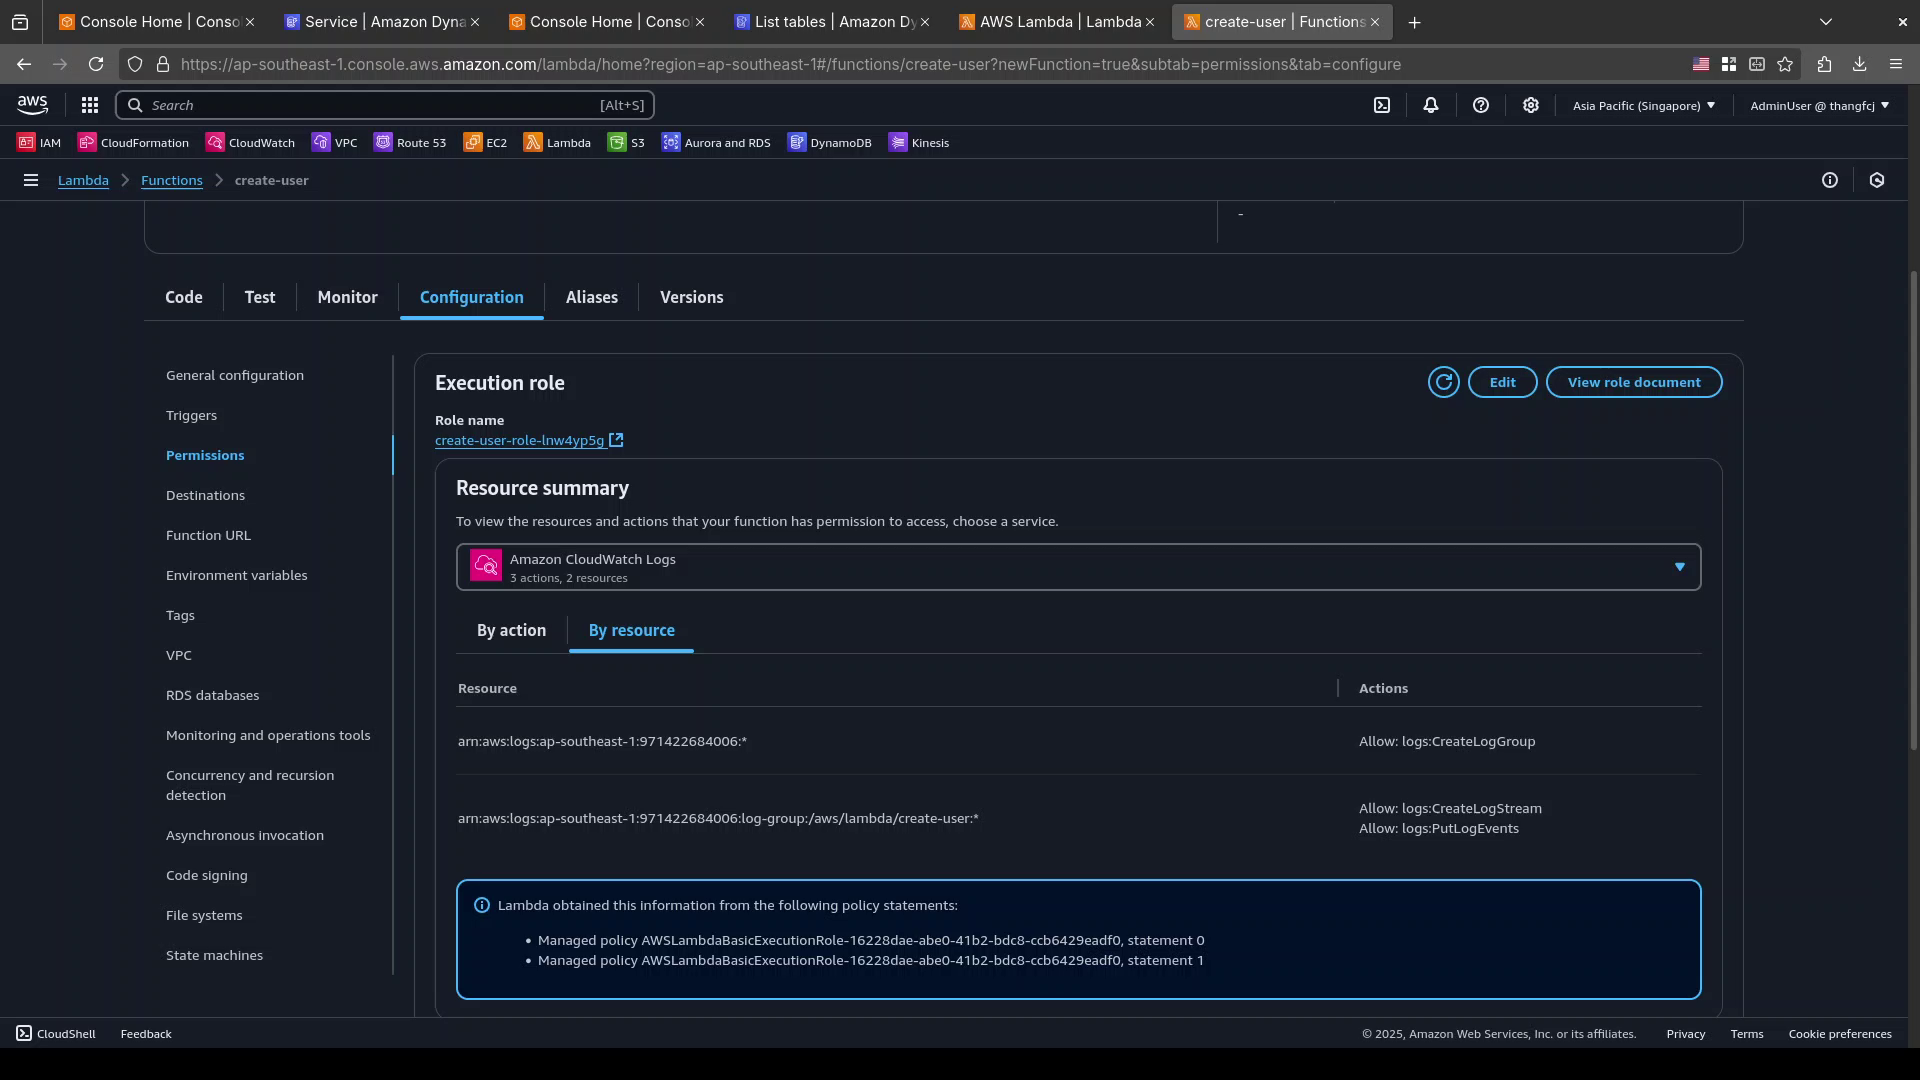List all browser tabs dropdown
1920x1080 pixels.
(x=1826, y=22)
